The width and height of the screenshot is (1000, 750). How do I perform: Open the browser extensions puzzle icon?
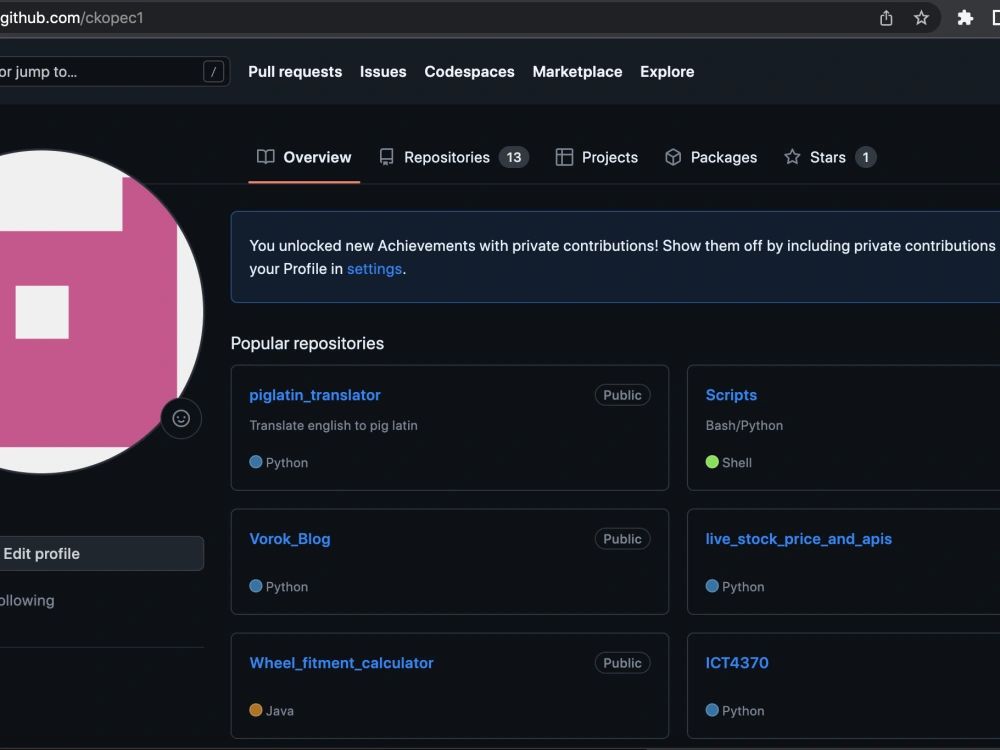(965, 18)
